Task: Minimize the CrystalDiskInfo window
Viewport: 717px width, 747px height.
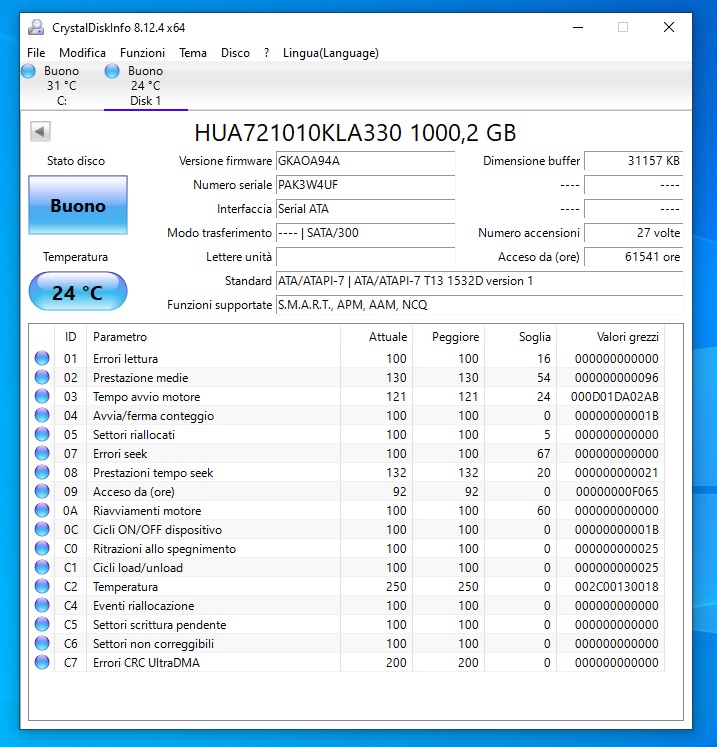Action: coord(578,28)
